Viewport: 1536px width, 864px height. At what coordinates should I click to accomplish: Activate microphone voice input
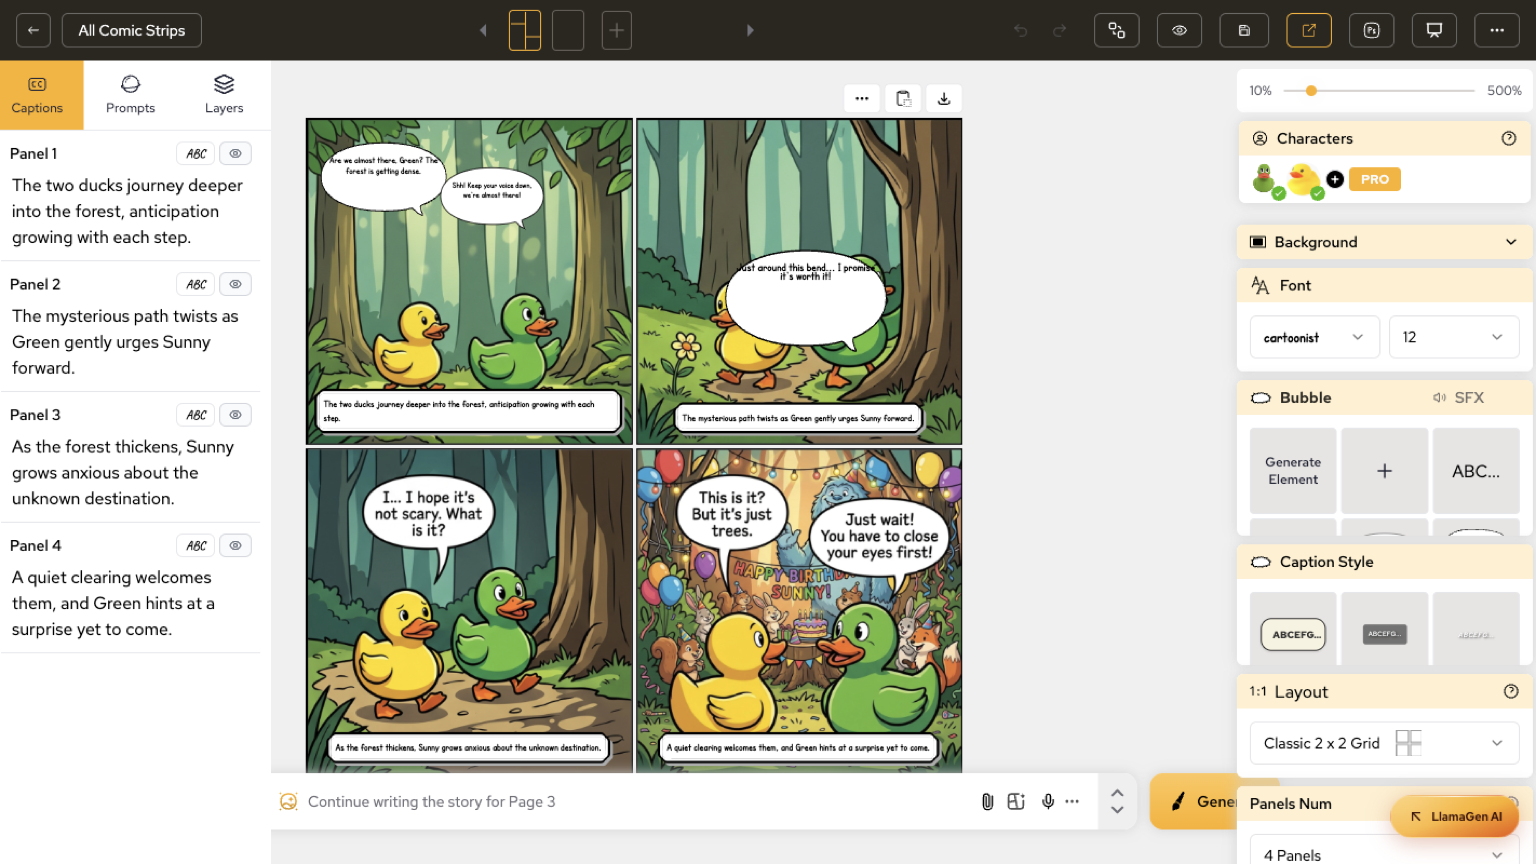pyautogui.click(x=1048, y=801)
